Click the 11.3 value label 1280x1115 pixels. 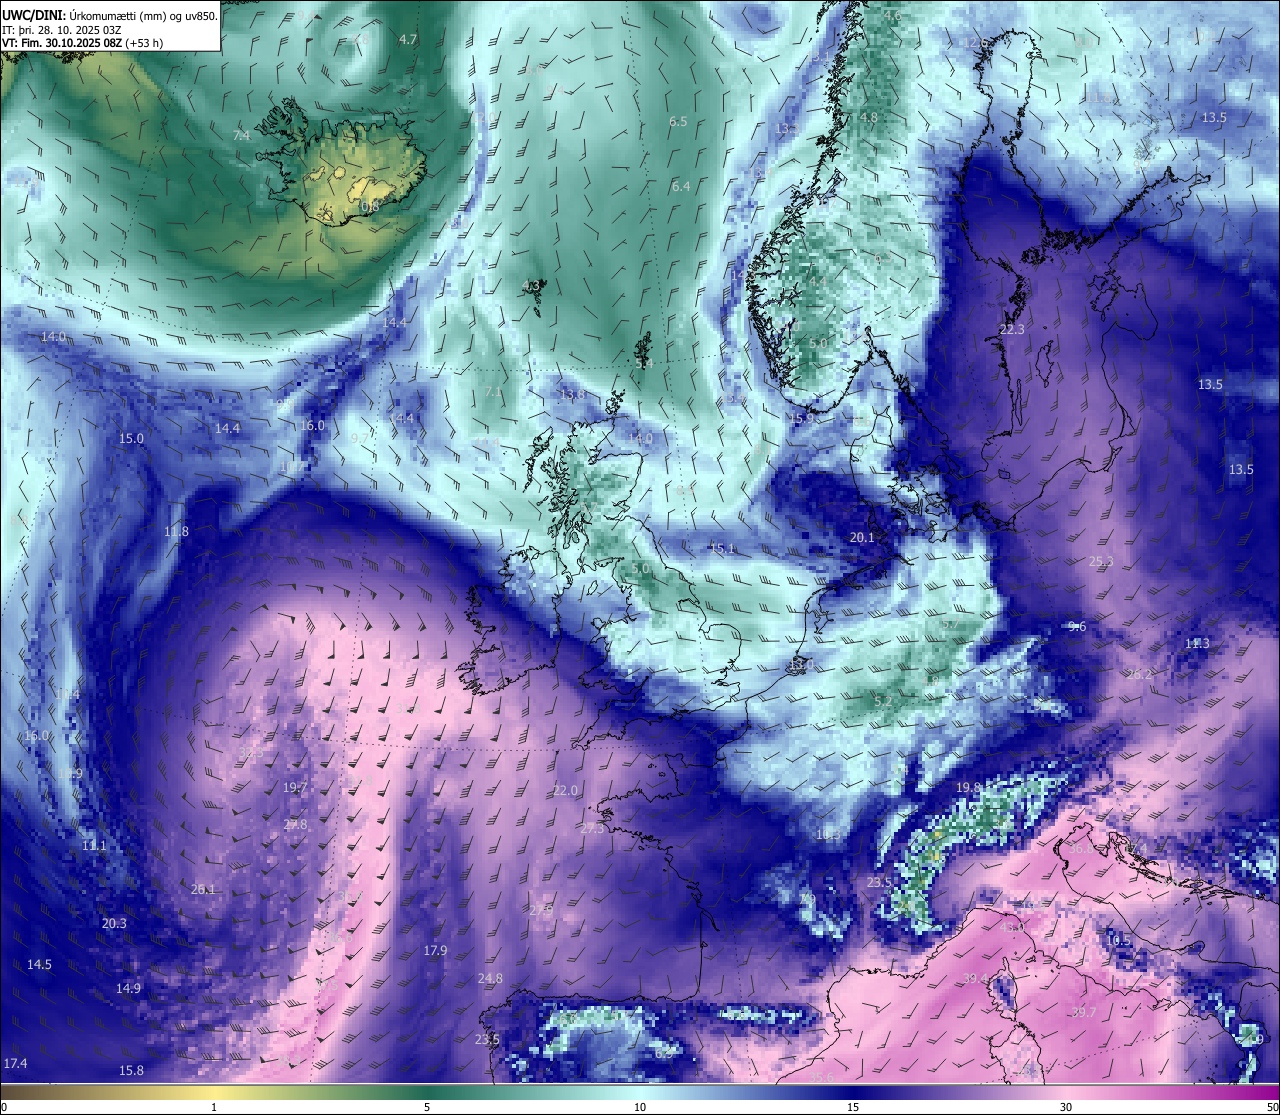pos(1197,644)
